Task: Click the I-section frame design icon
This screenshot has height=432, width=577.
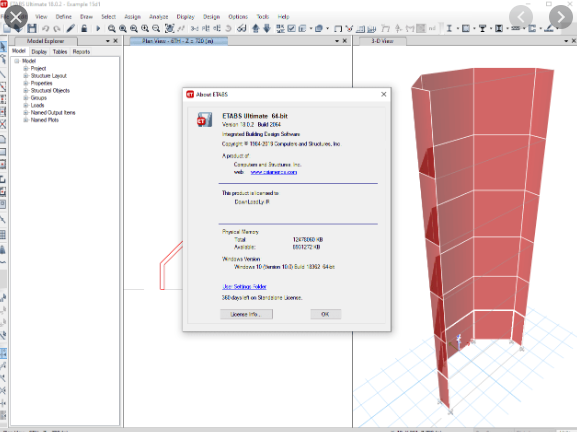Action: [449, 28]
